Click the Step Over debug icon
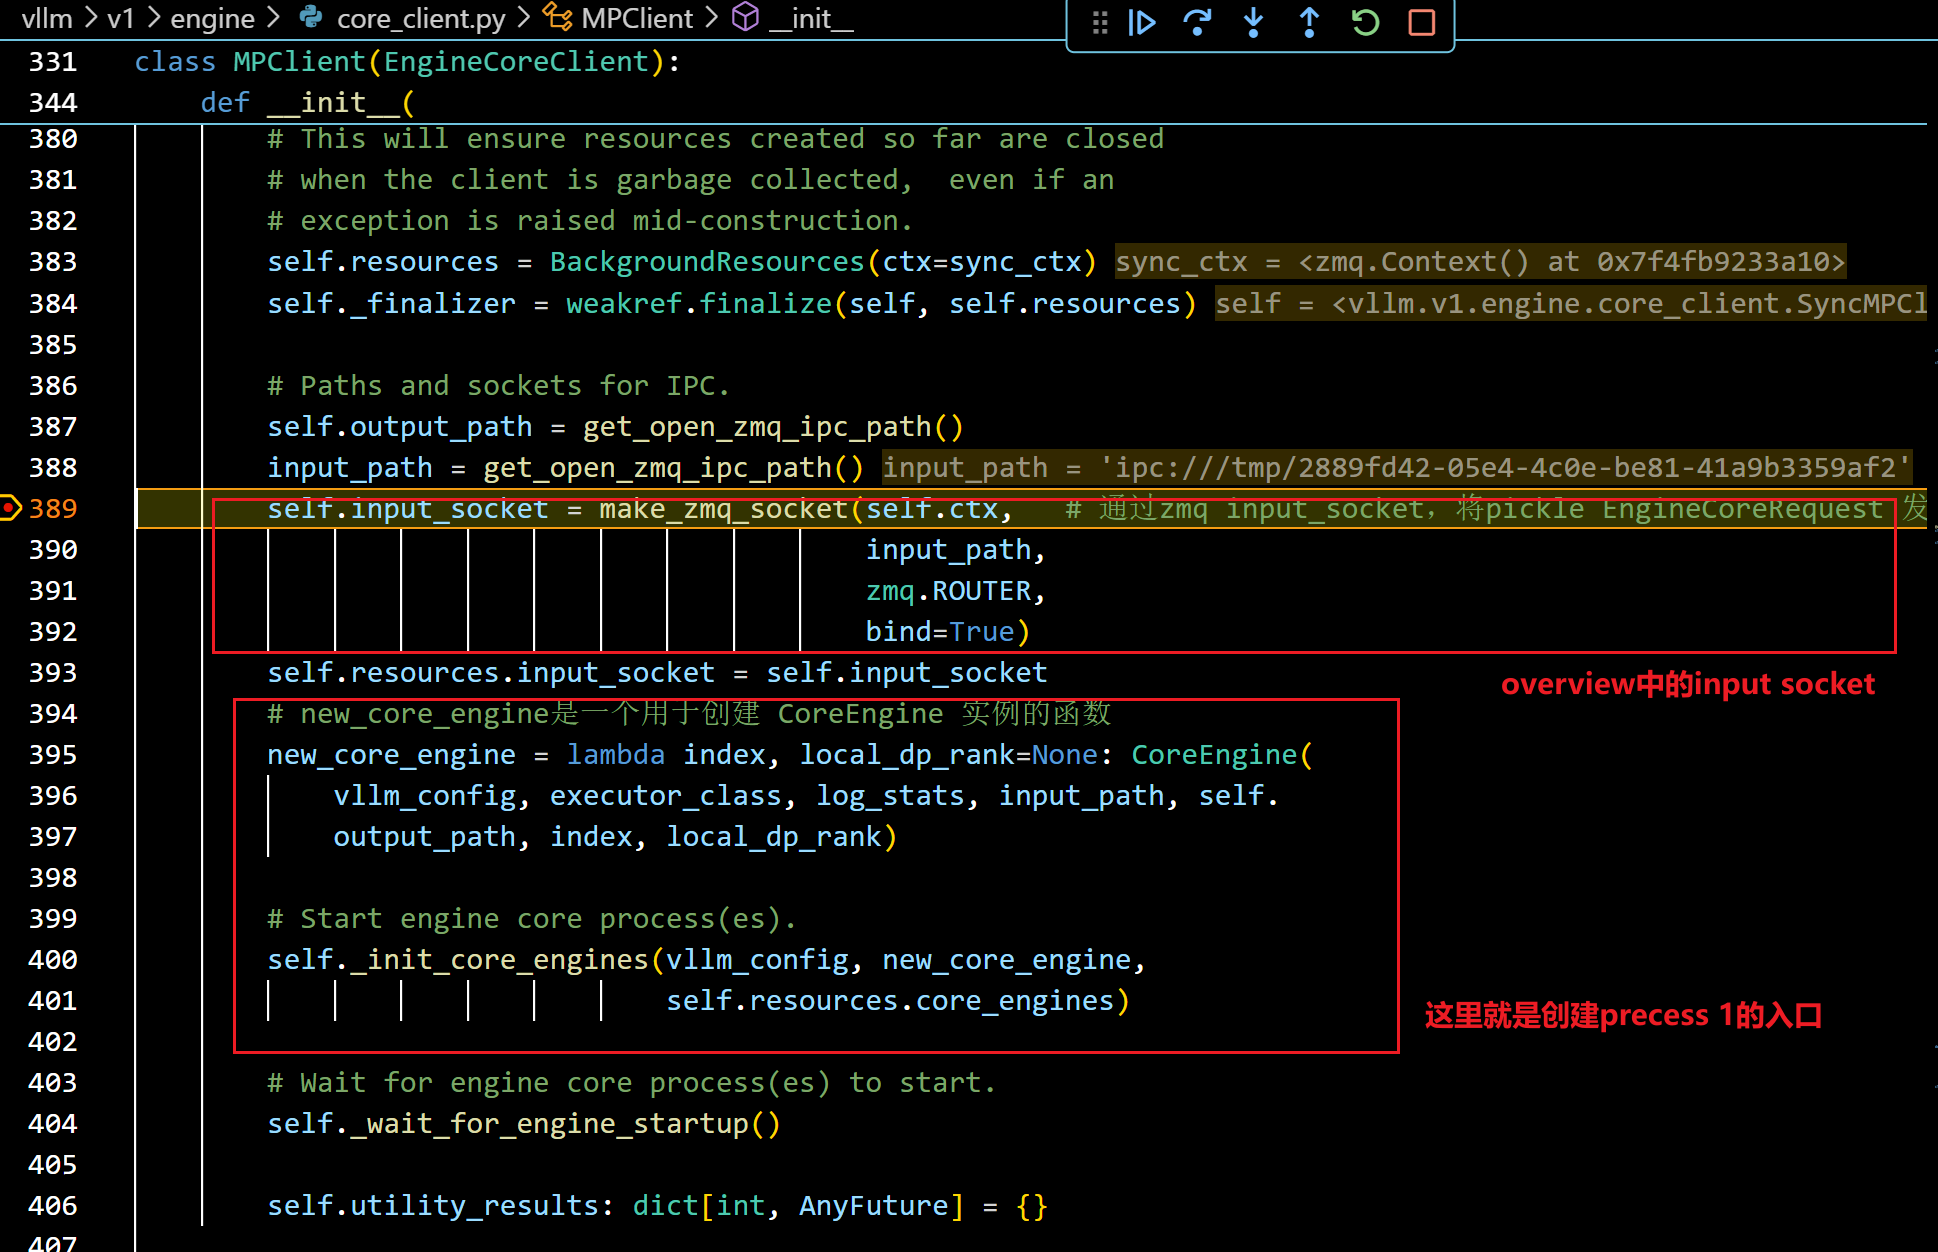1938x1252 pixels. click(1197, 22)
